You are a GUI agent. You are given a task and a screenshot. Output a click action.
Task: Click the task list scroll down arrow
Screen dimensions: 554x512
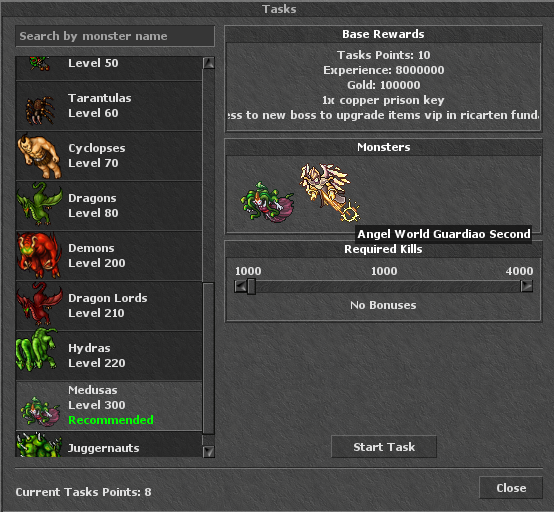click(x=209, y=451)
